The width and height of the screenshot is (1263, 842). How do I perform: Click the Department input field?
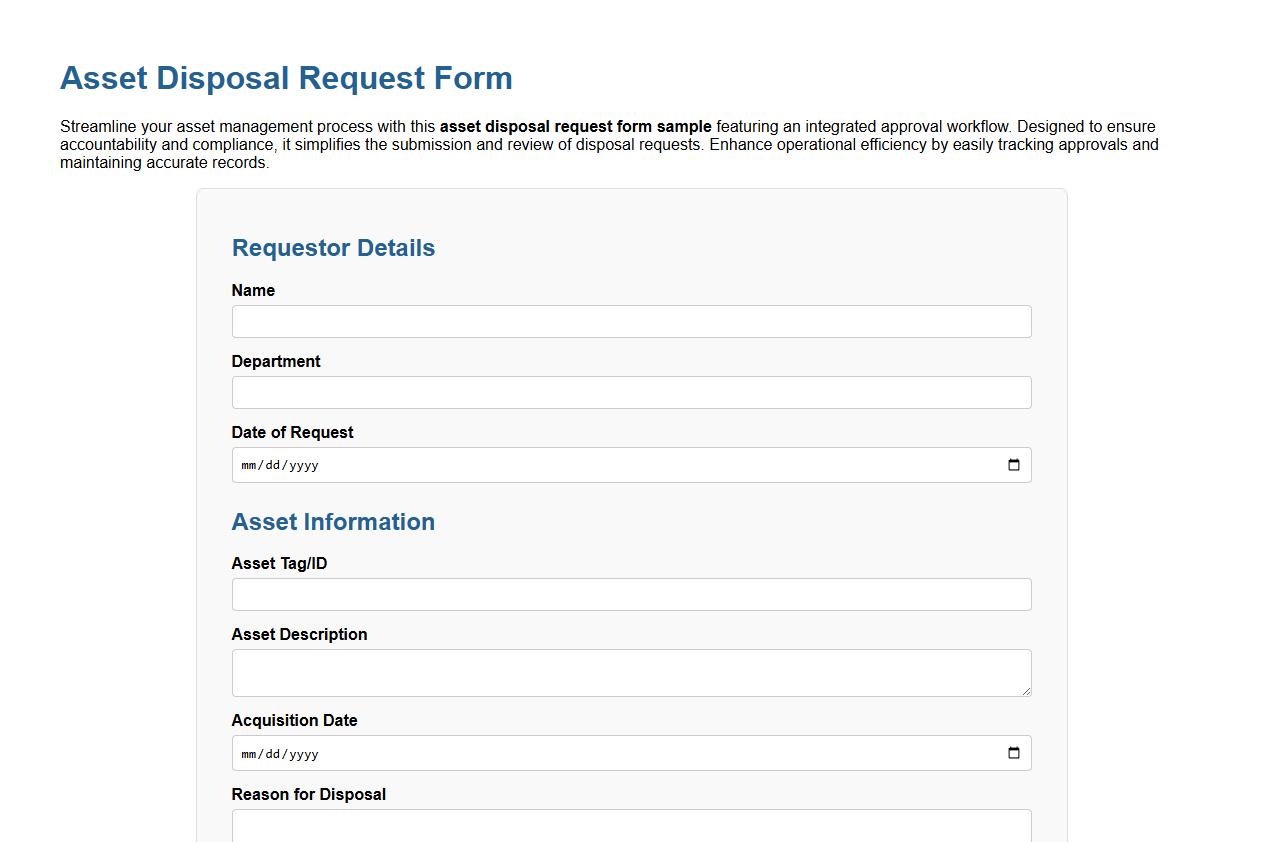[631, 392]
